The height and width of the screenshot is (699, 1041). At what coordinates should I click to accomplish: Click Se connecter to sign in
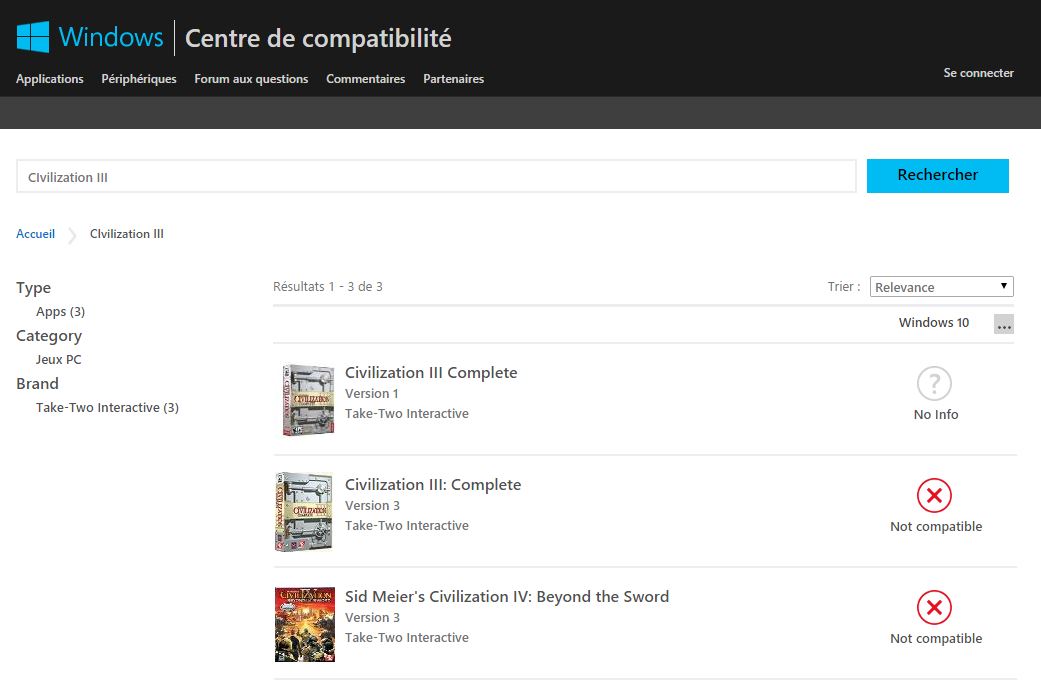pyautogui.click(x=978, y=72)
